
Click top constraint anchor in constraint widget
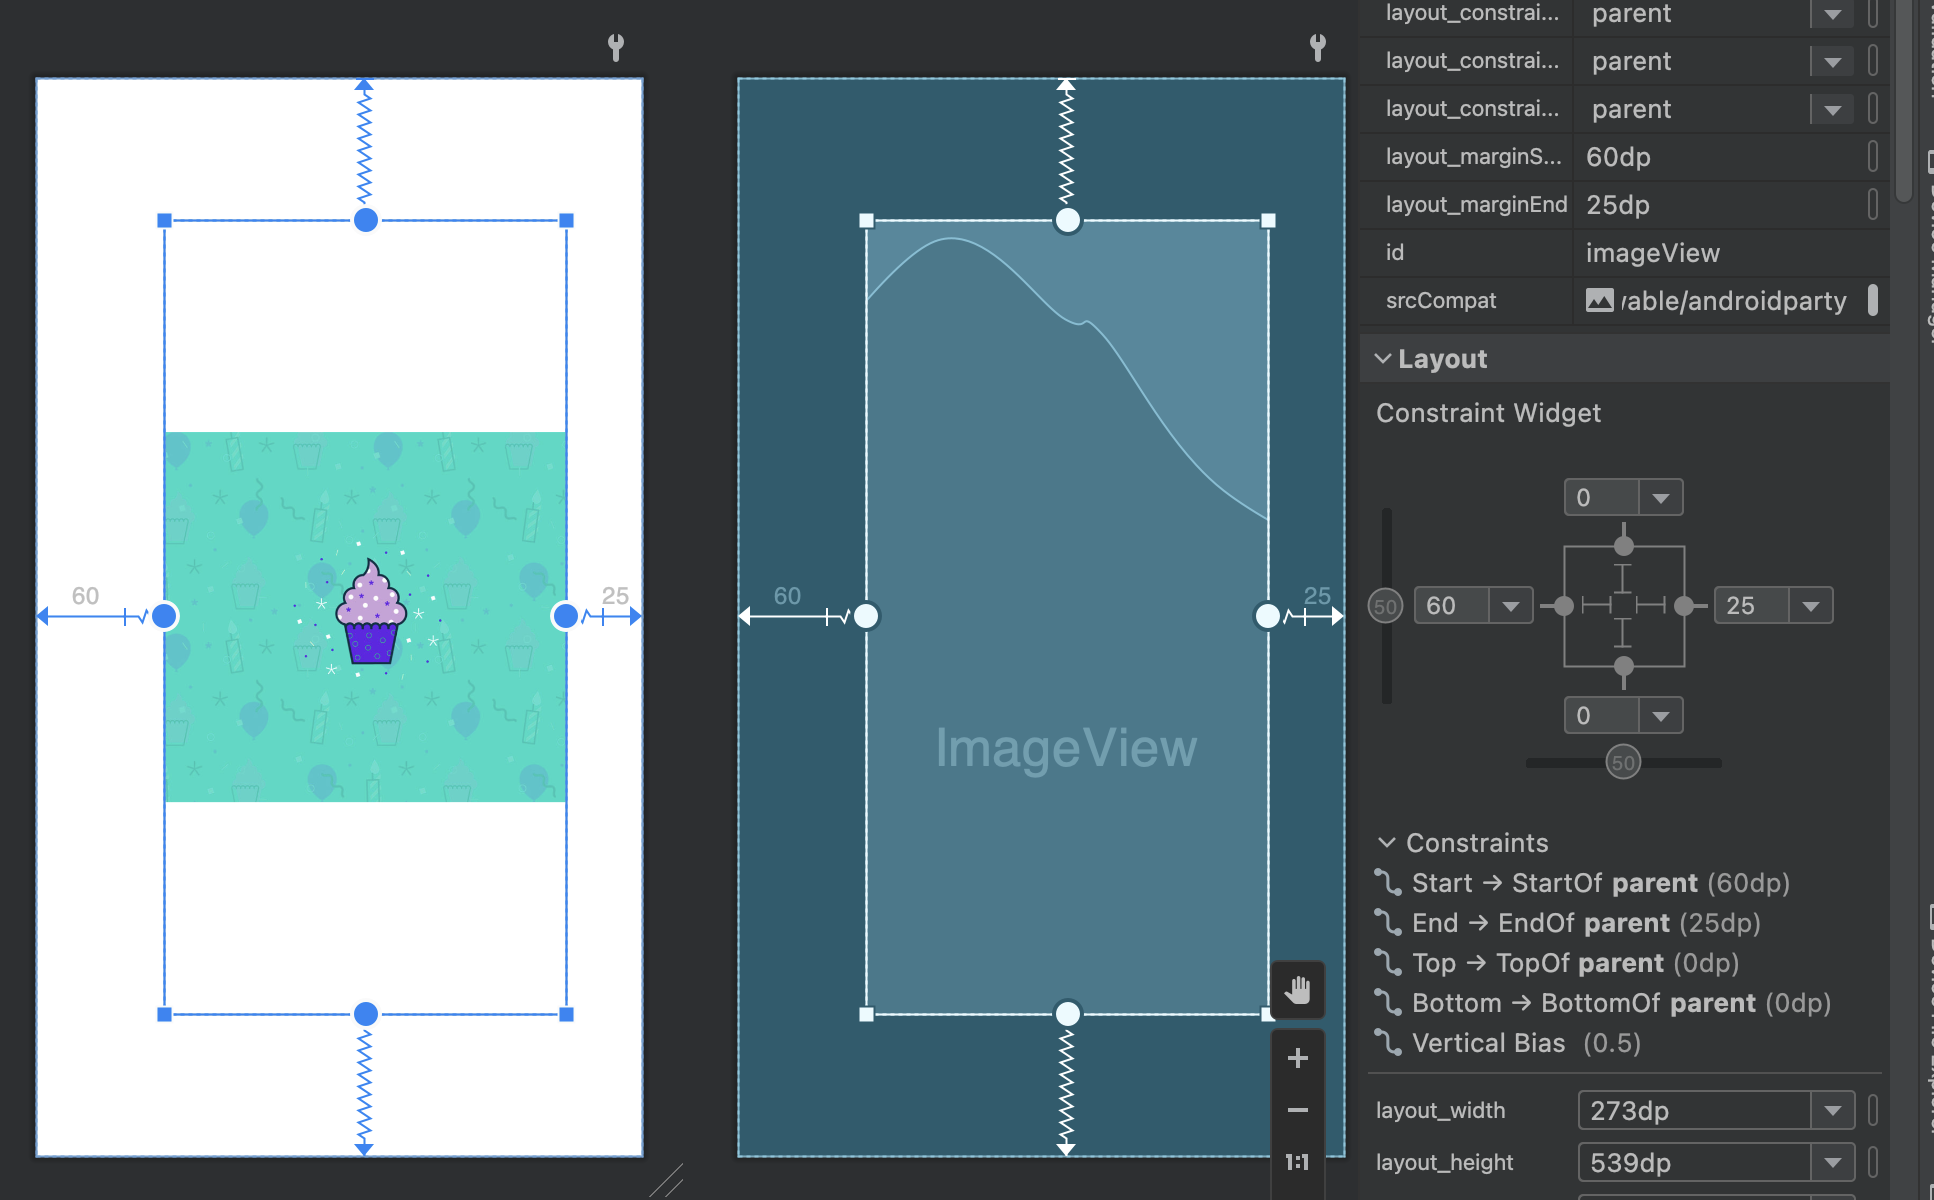1624,546
